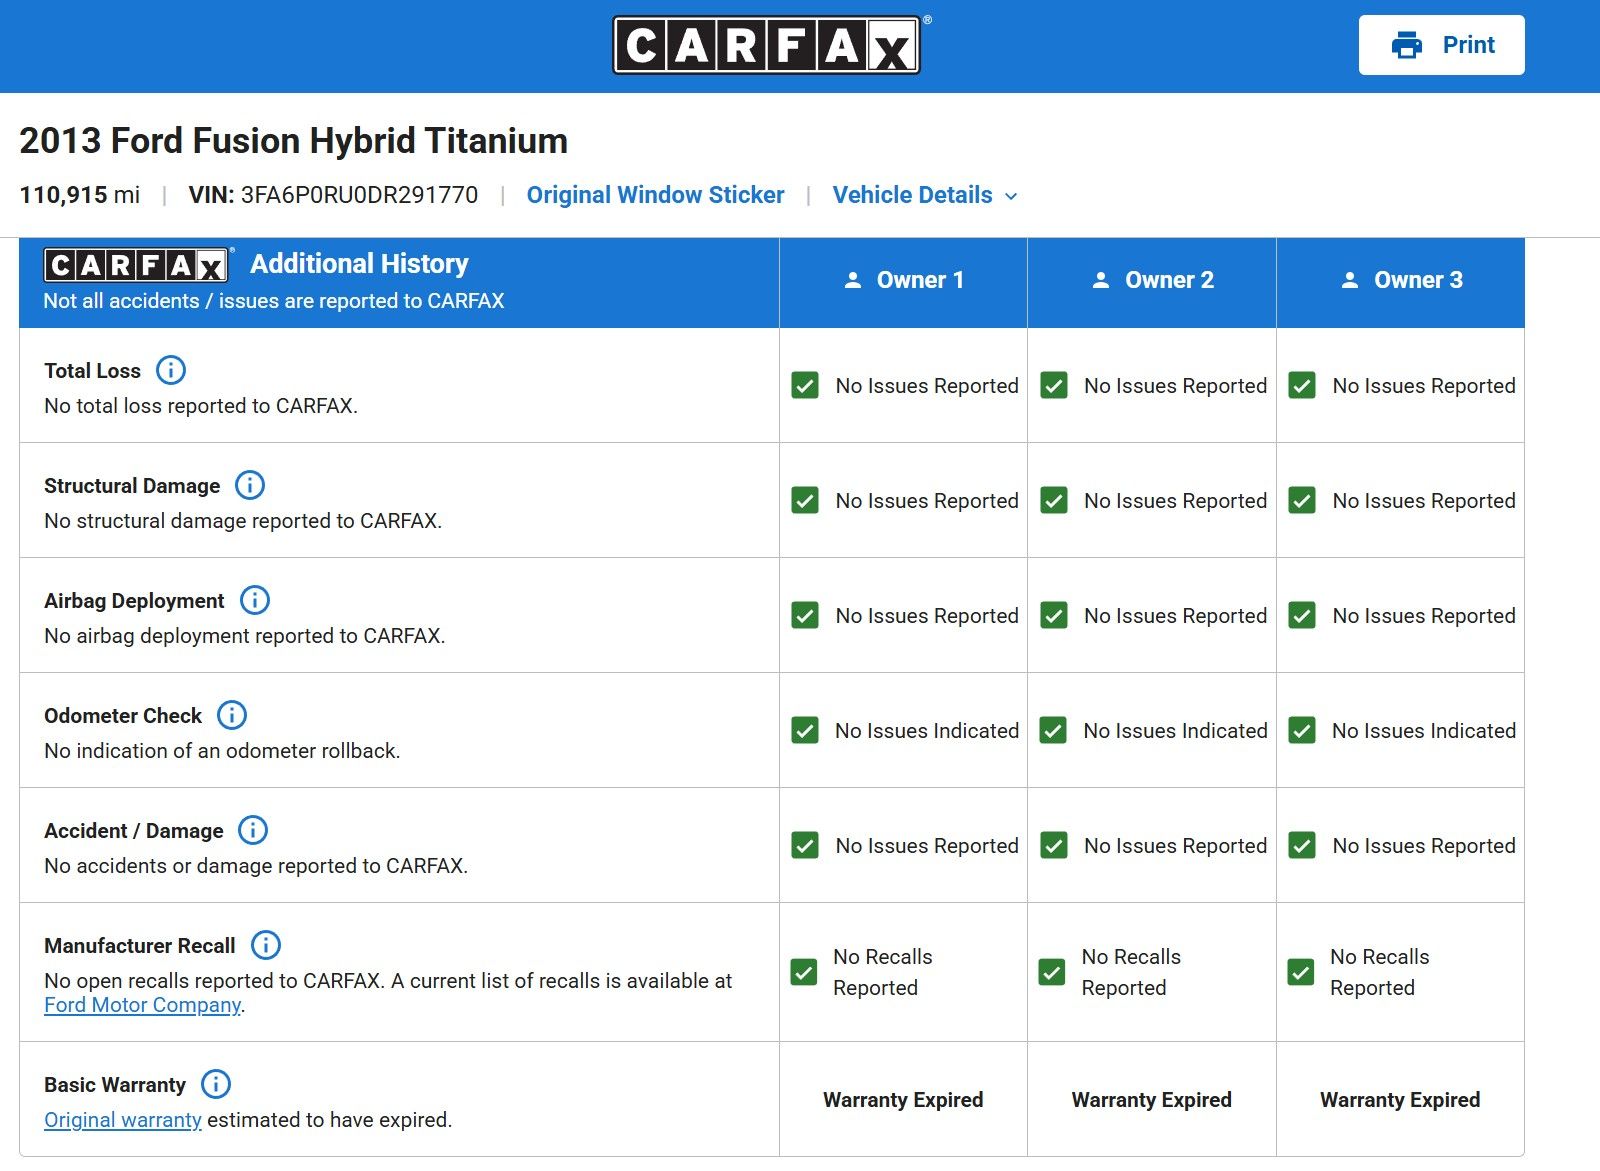This screenshot has height=1171, width=1600.
Task: Click No Issues Indicated for Owner 1
Action: 927,731
